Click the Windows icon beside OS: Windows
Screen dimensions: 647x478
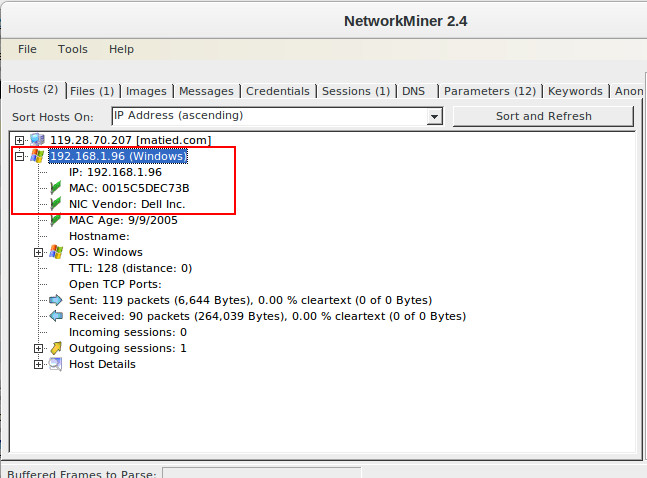pos(56,252)
